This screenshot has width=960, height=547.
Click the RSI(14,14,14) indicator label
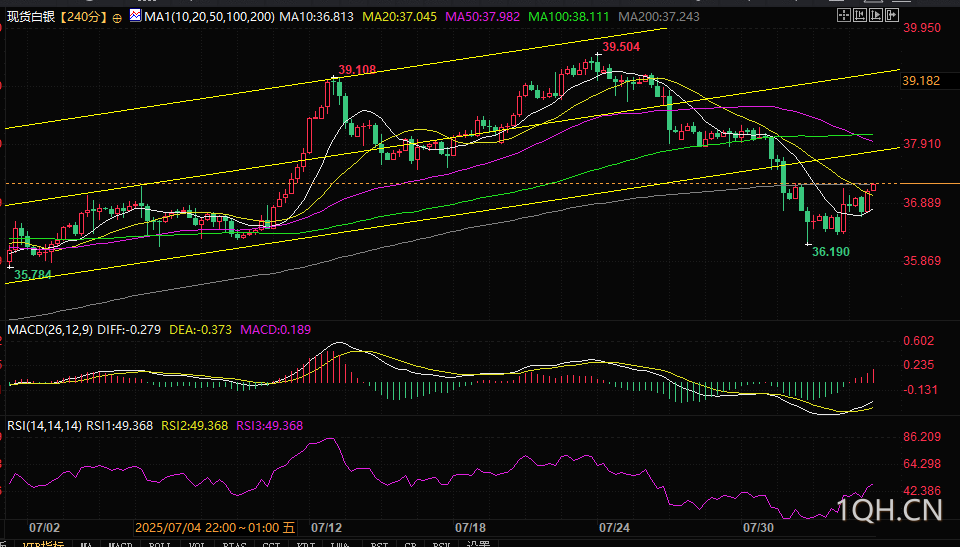pos(42,425)
